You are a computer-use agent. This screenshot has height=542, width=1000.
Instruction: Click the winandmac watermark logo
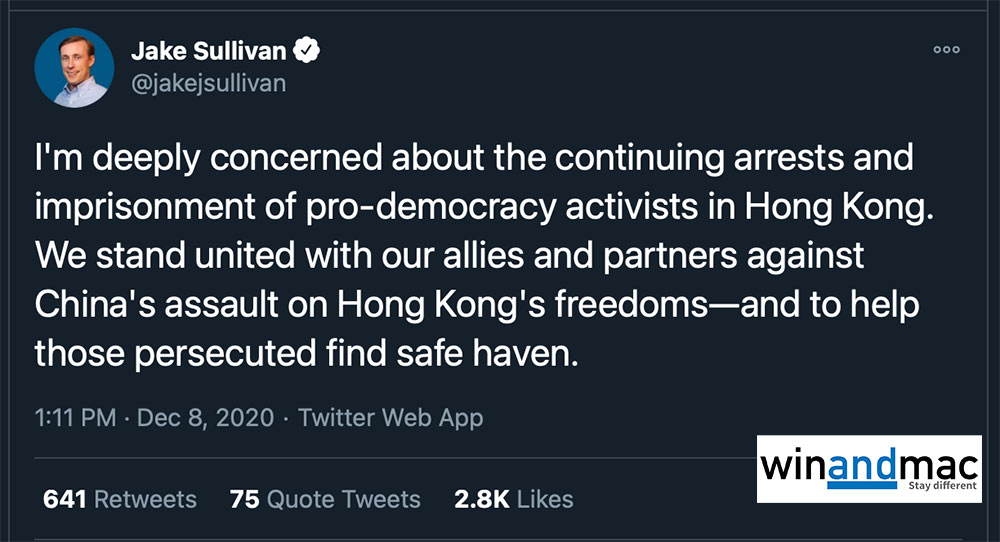(868, 468)
